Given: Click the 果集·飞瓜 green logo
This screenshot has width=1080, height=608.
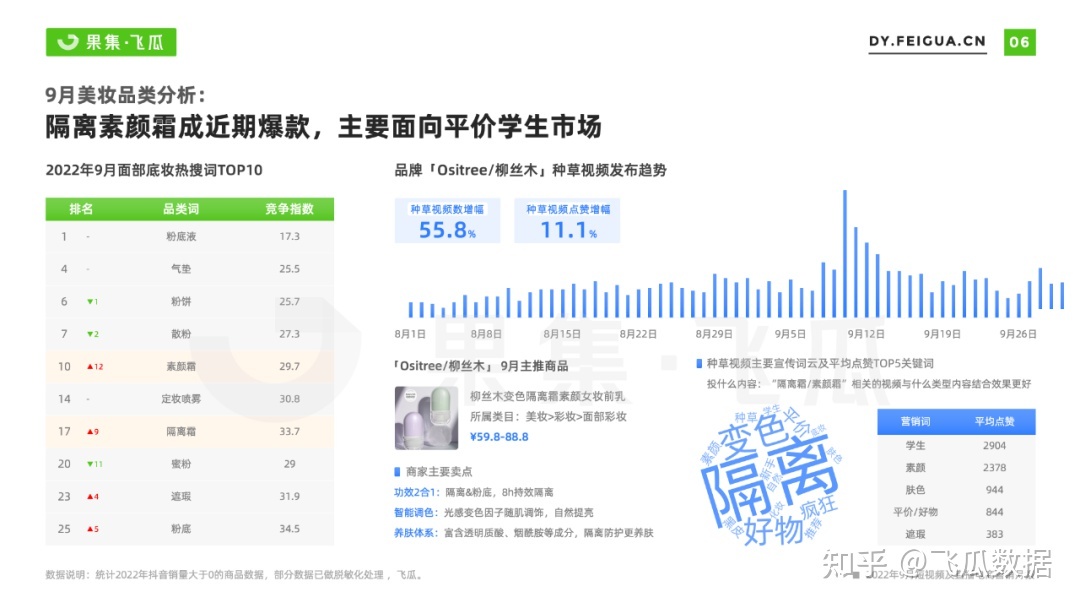Looking at the screenshot, I should point(111,42).
